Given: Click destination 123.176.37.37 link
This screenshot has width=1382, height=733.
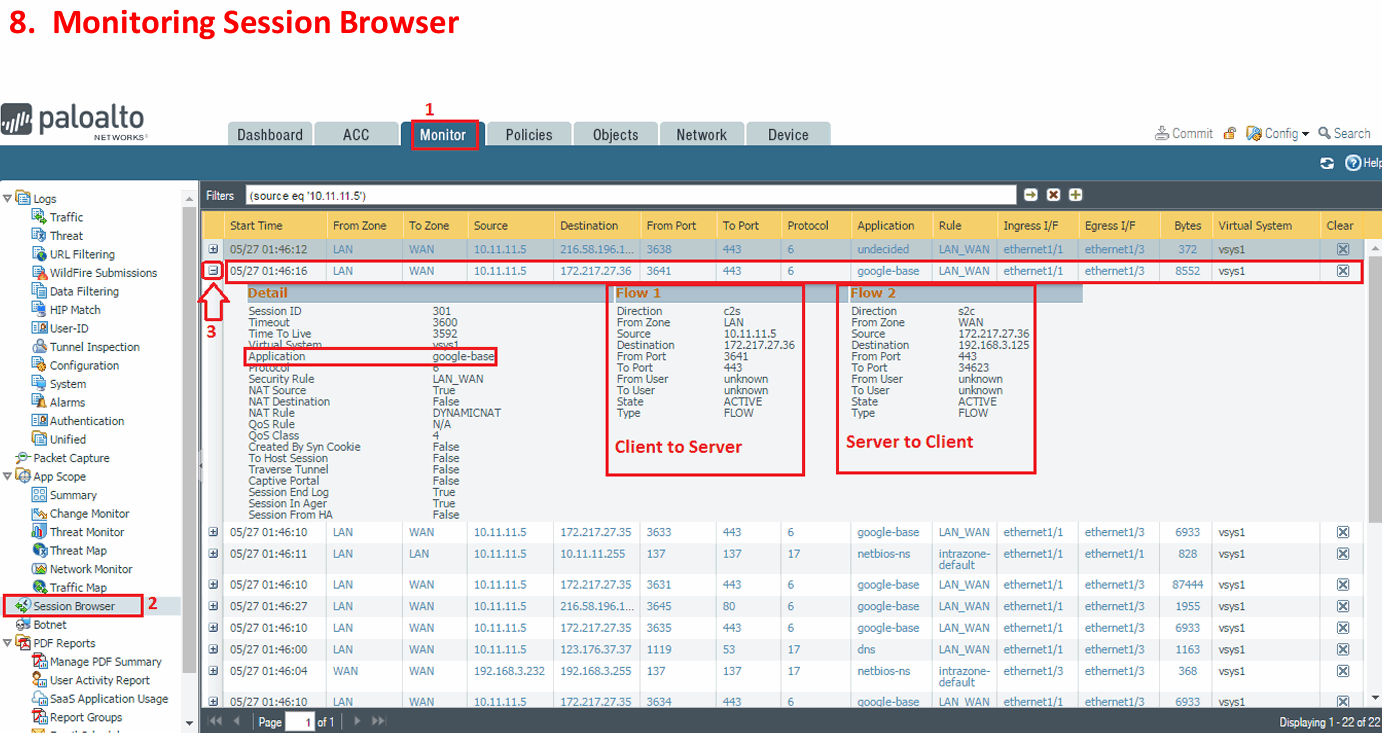Looking at the screenshot, I should click(596, 650).
